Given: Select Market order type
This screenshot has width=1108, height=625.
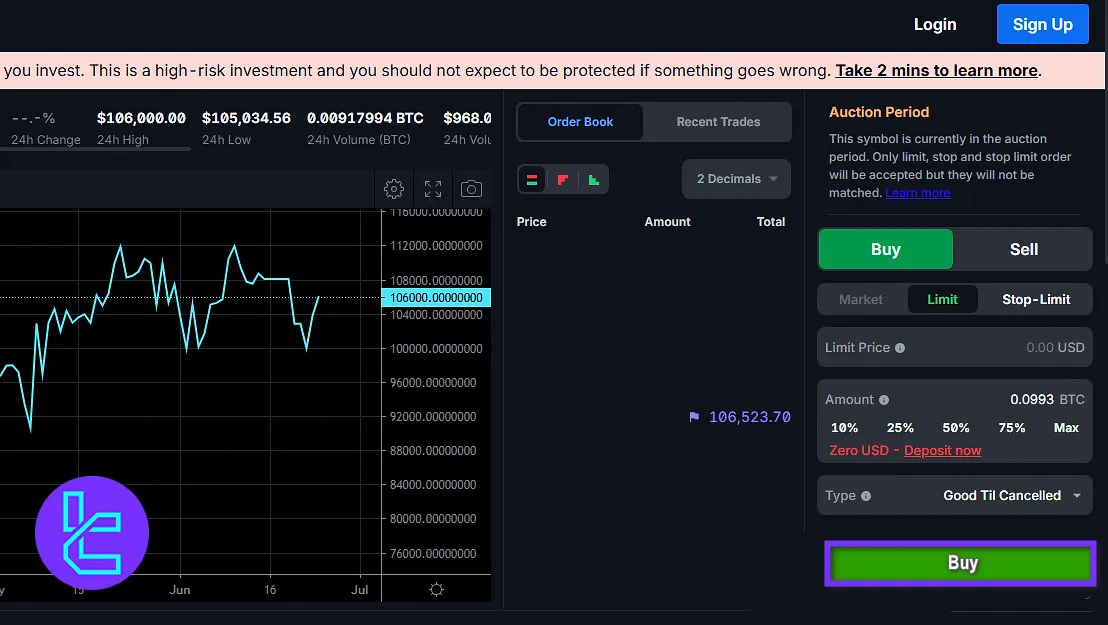Looking at the screenshot, I should pos(860,299).
